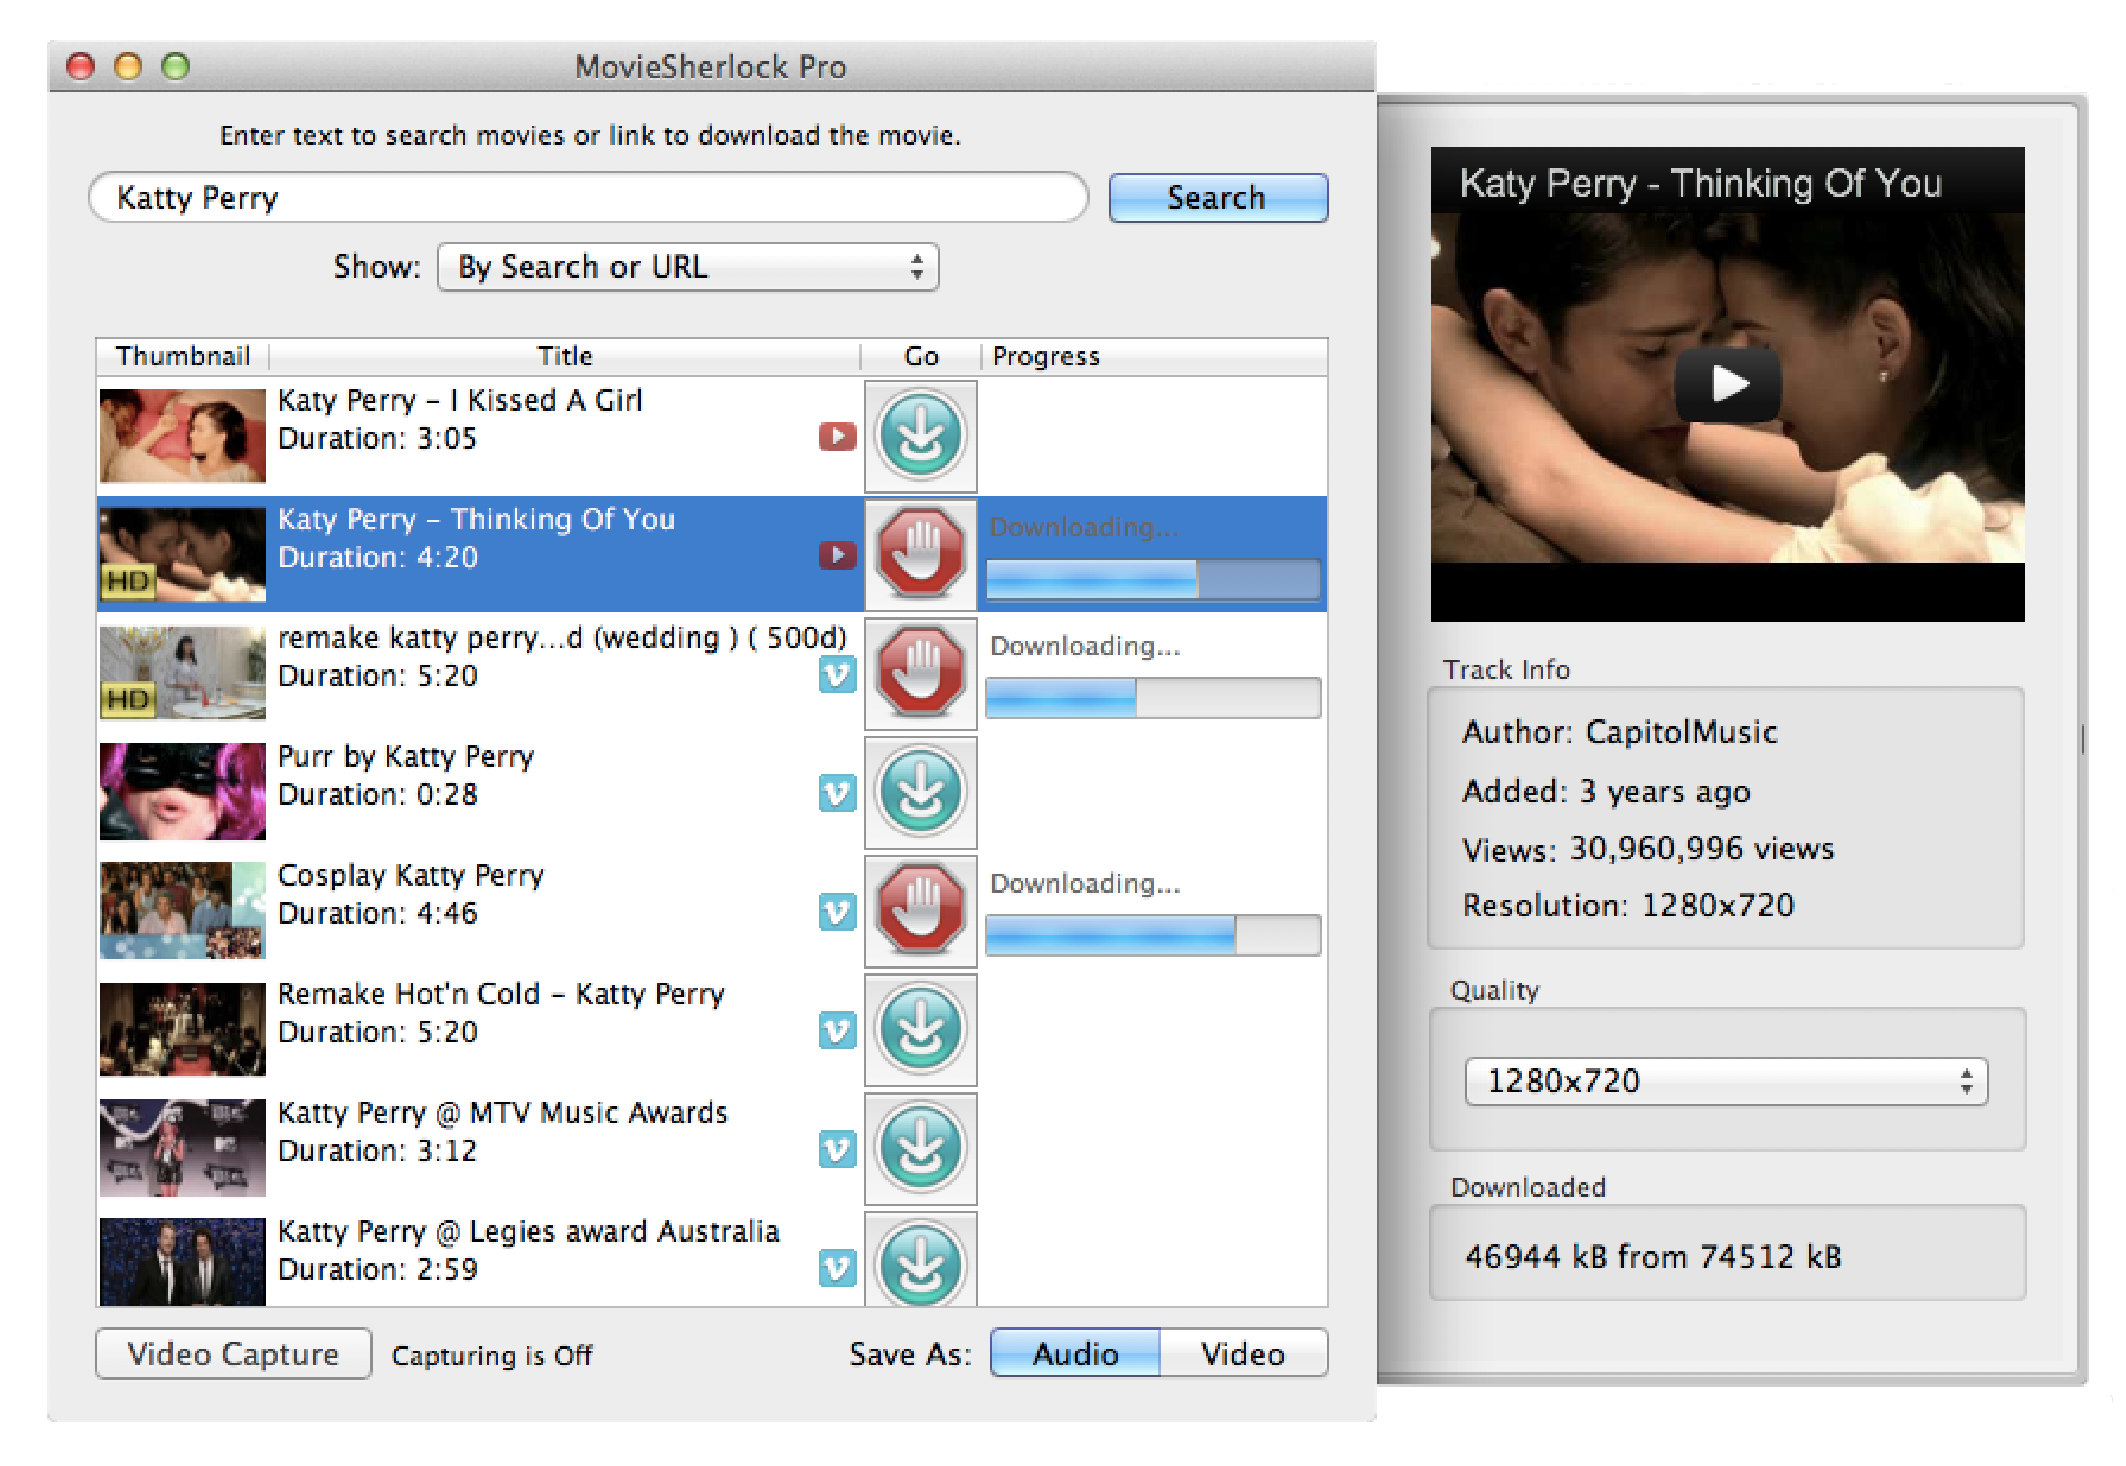Click HD badge on 'Thinking Of You' thumbnail
Image resolution: width=2126 pixels, height=1466 pixels.
[x=128, y=581]
